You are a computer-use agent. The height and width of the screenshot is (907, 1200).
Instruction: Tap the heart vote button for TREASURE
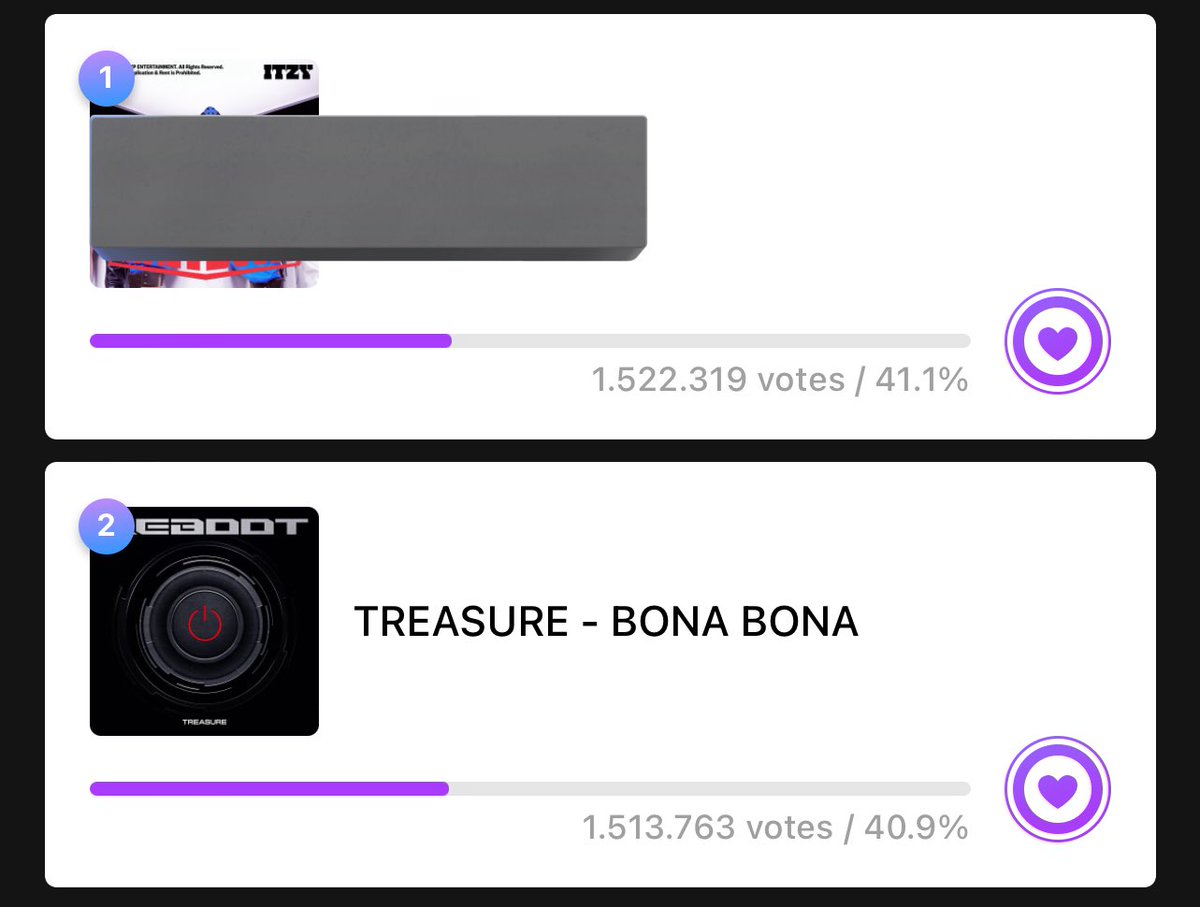coord(1057,790)
